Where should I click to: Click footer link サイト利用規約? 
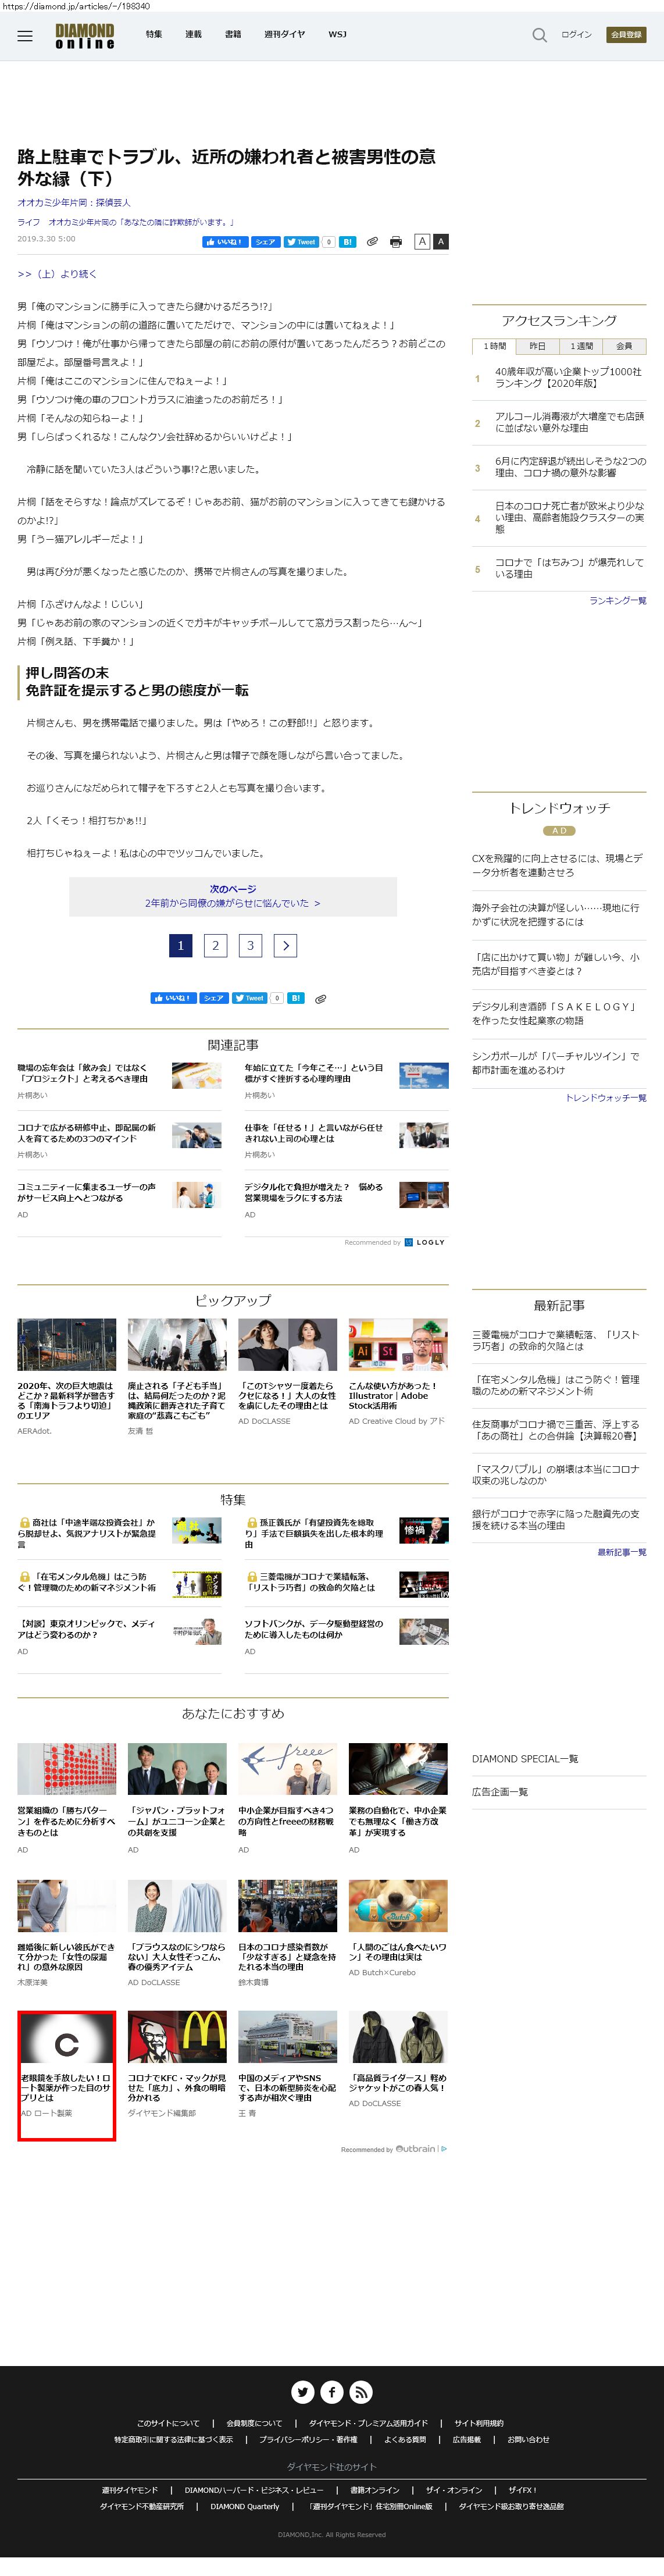[479, 2423]
